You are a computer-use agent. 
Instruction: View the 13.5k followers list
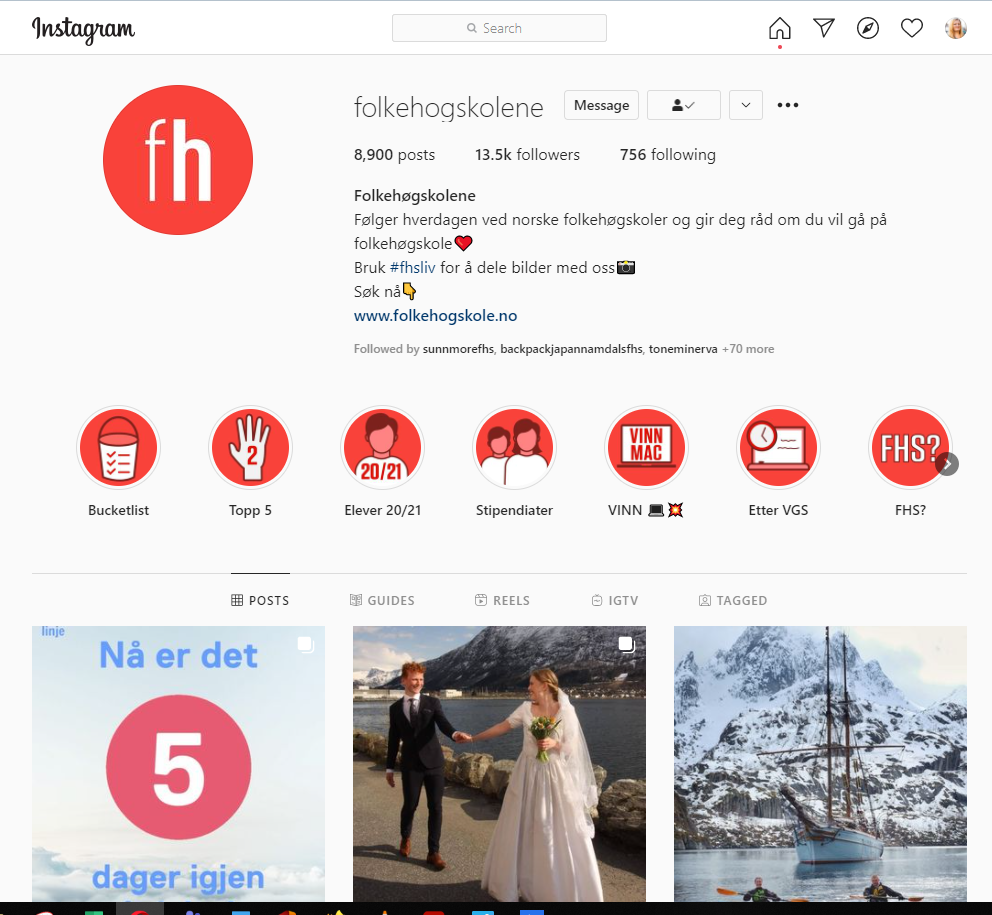[x=527, y=154]
